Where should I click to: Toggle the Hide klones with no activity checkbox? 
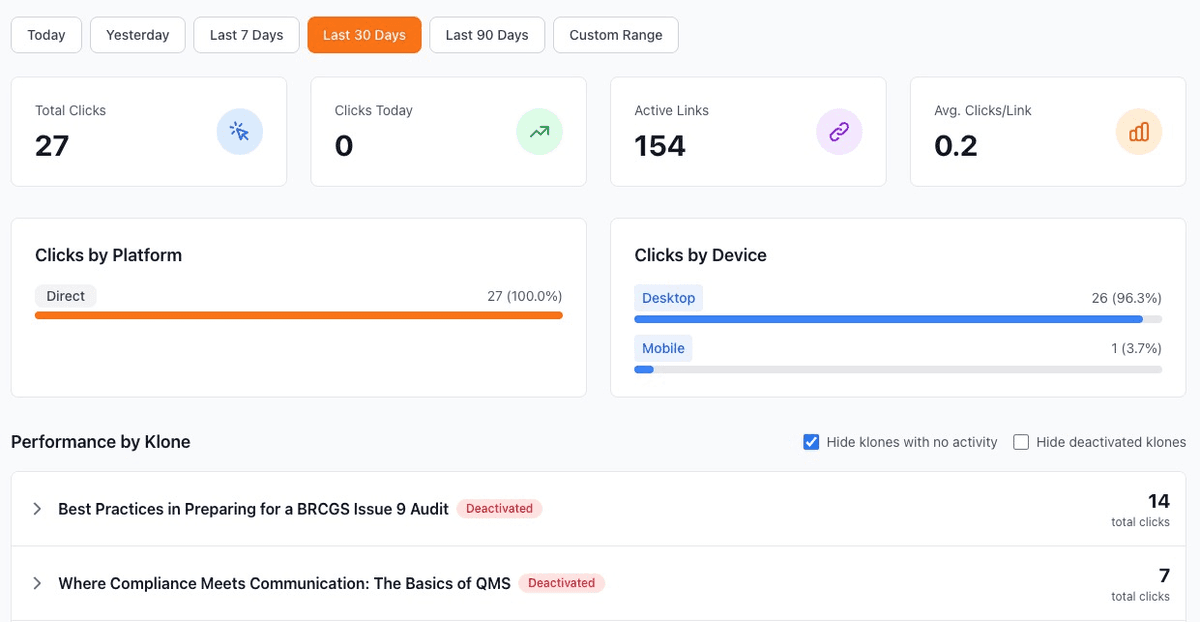coord(811,441)
